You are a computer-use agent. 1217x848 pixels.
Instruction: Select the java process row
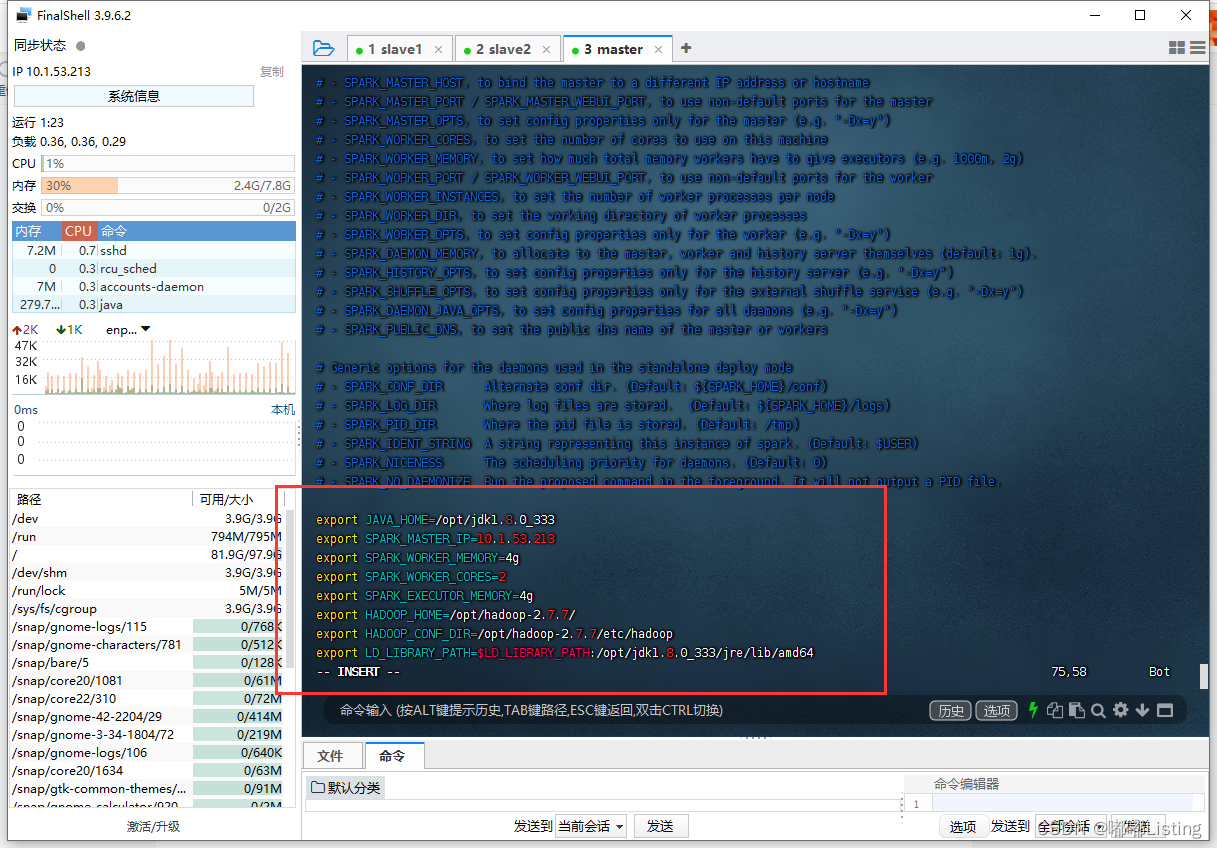point(154,305)
